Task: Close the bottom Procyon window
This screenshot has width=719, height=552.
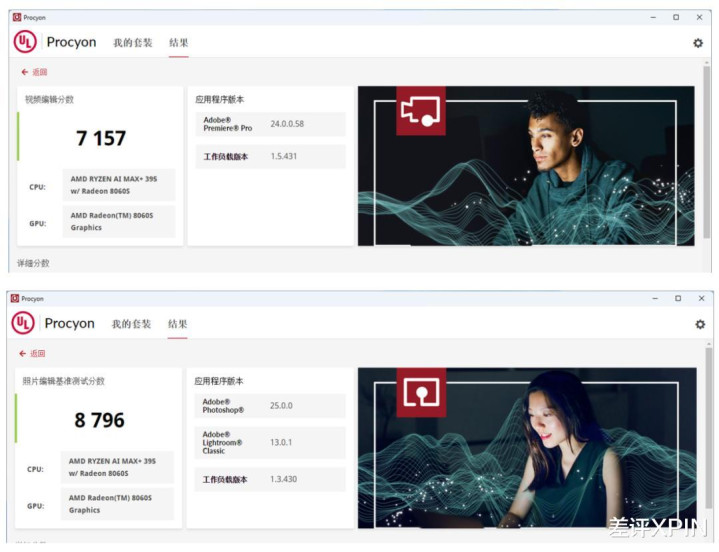Action: click(701, 298)
